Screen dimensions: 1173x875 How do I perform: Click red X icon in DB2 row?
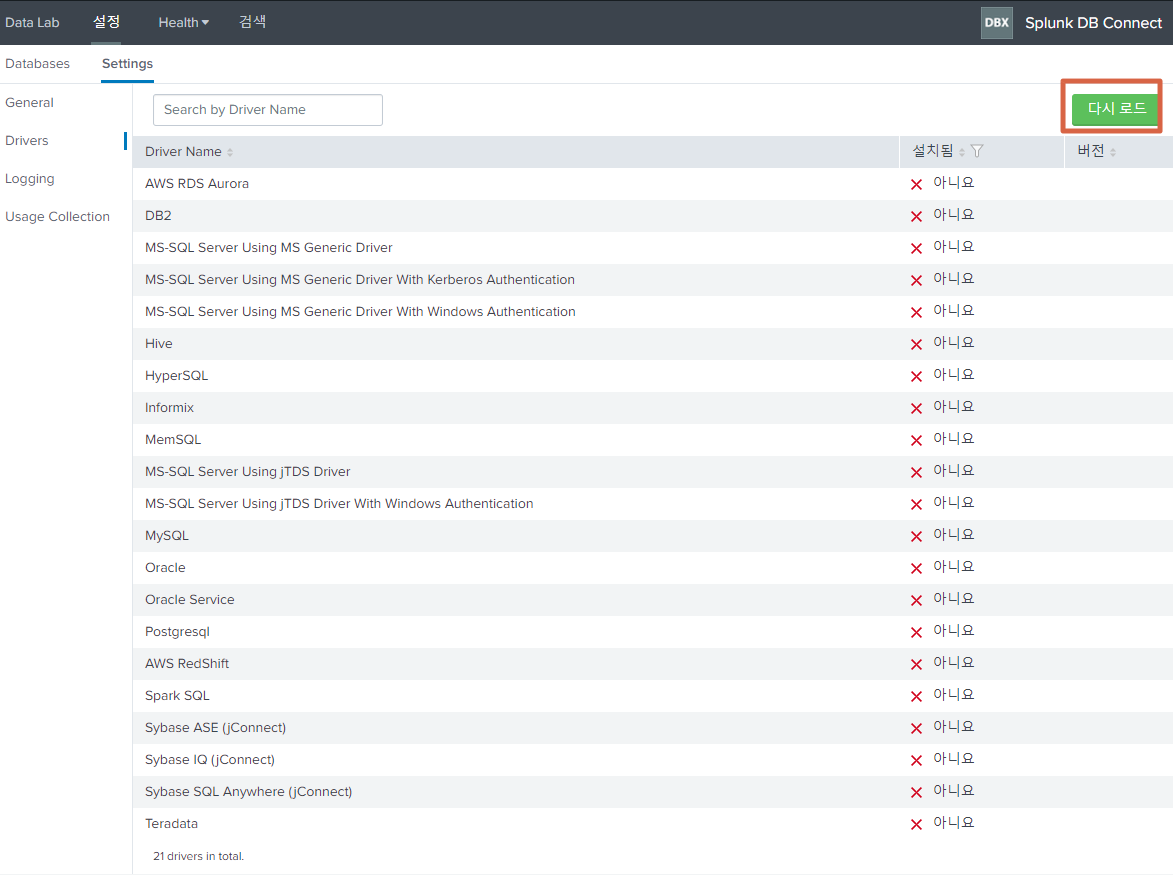click(916, 216)
